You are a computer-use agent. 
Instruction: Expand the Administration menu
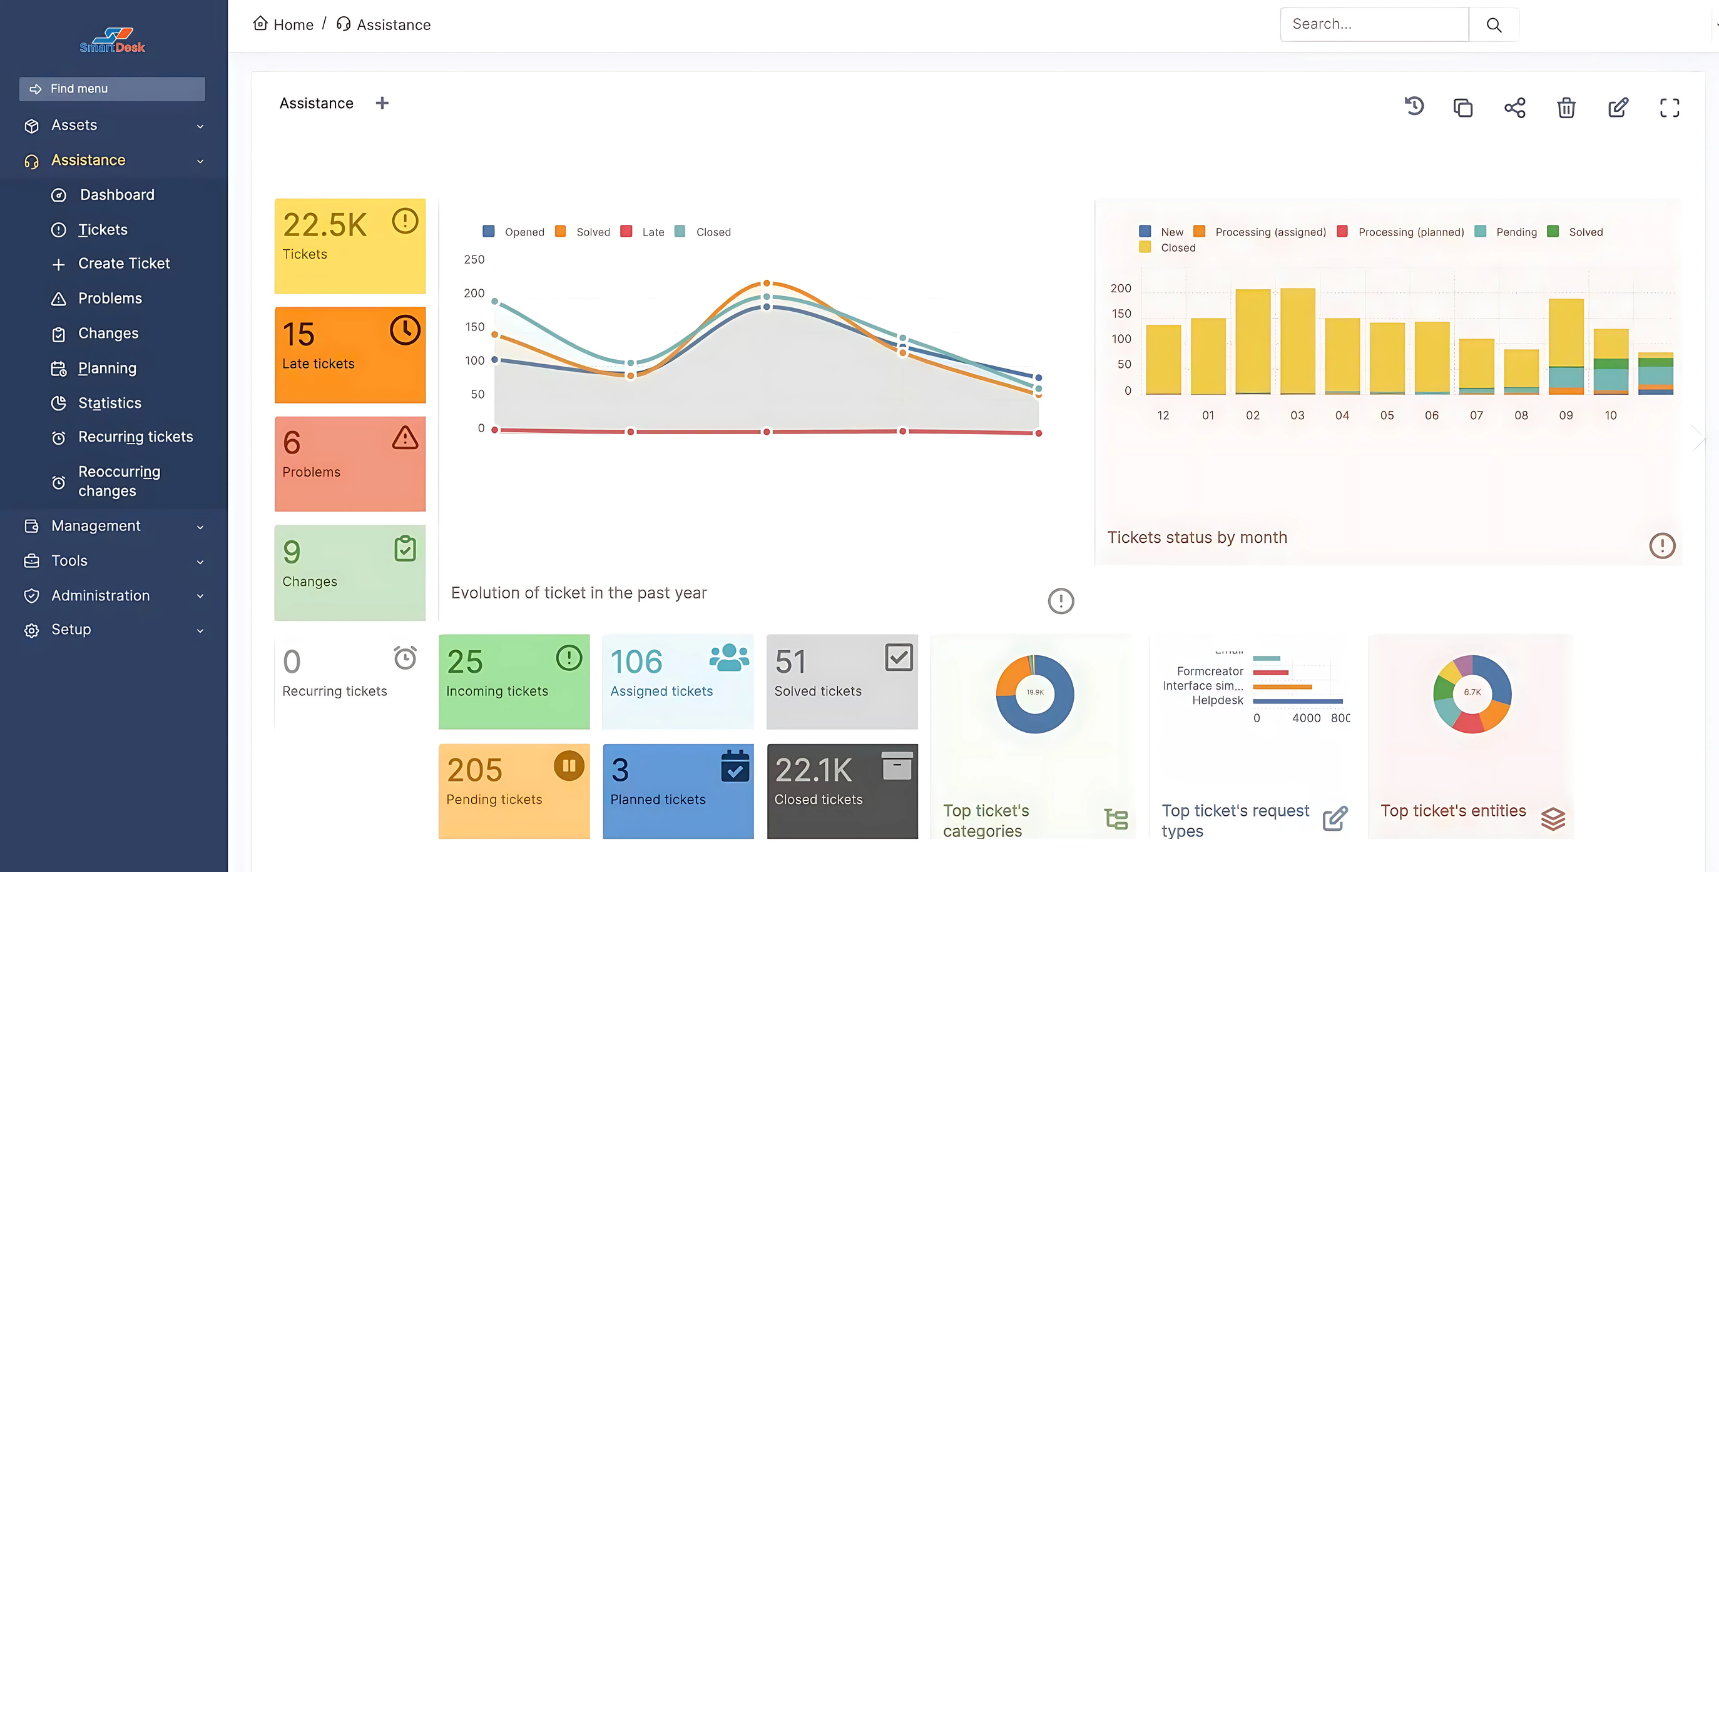point(113,596)
